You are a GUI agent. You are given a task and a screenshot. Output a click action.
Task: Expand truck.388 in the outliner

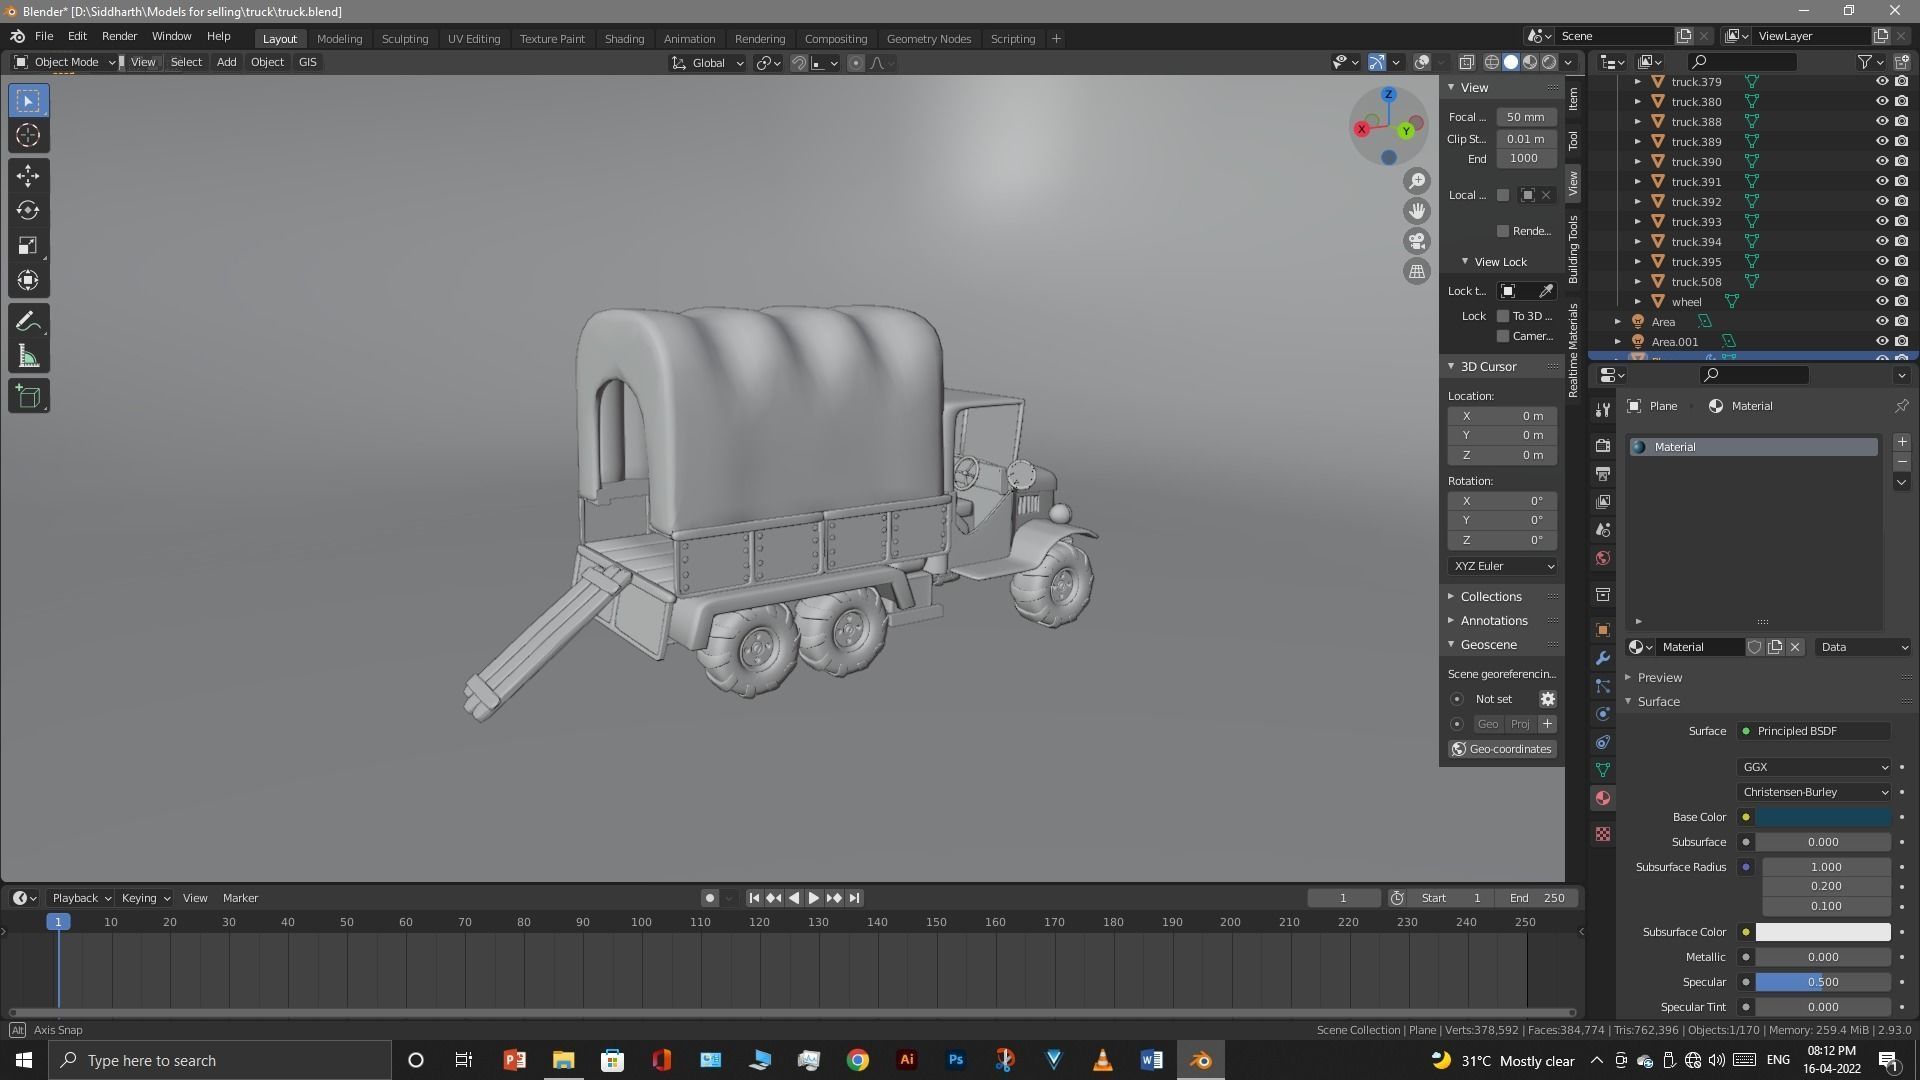(x=1637, y=122)
